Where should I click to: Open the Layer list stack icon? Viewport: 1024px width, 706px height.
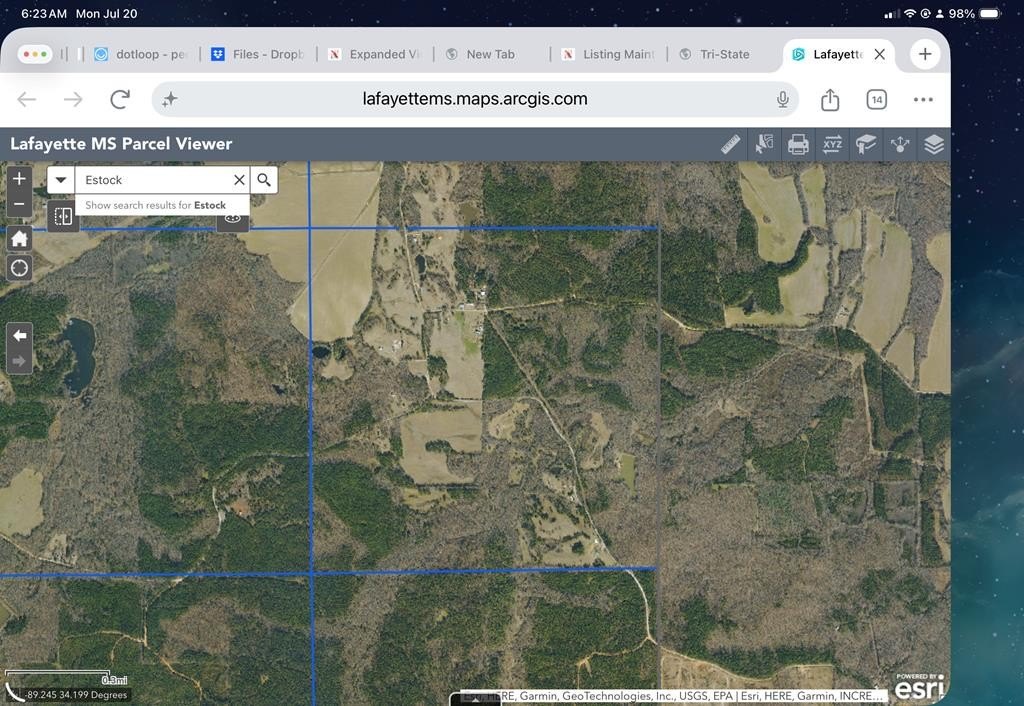pyautogui.click(x=934, y=144)
